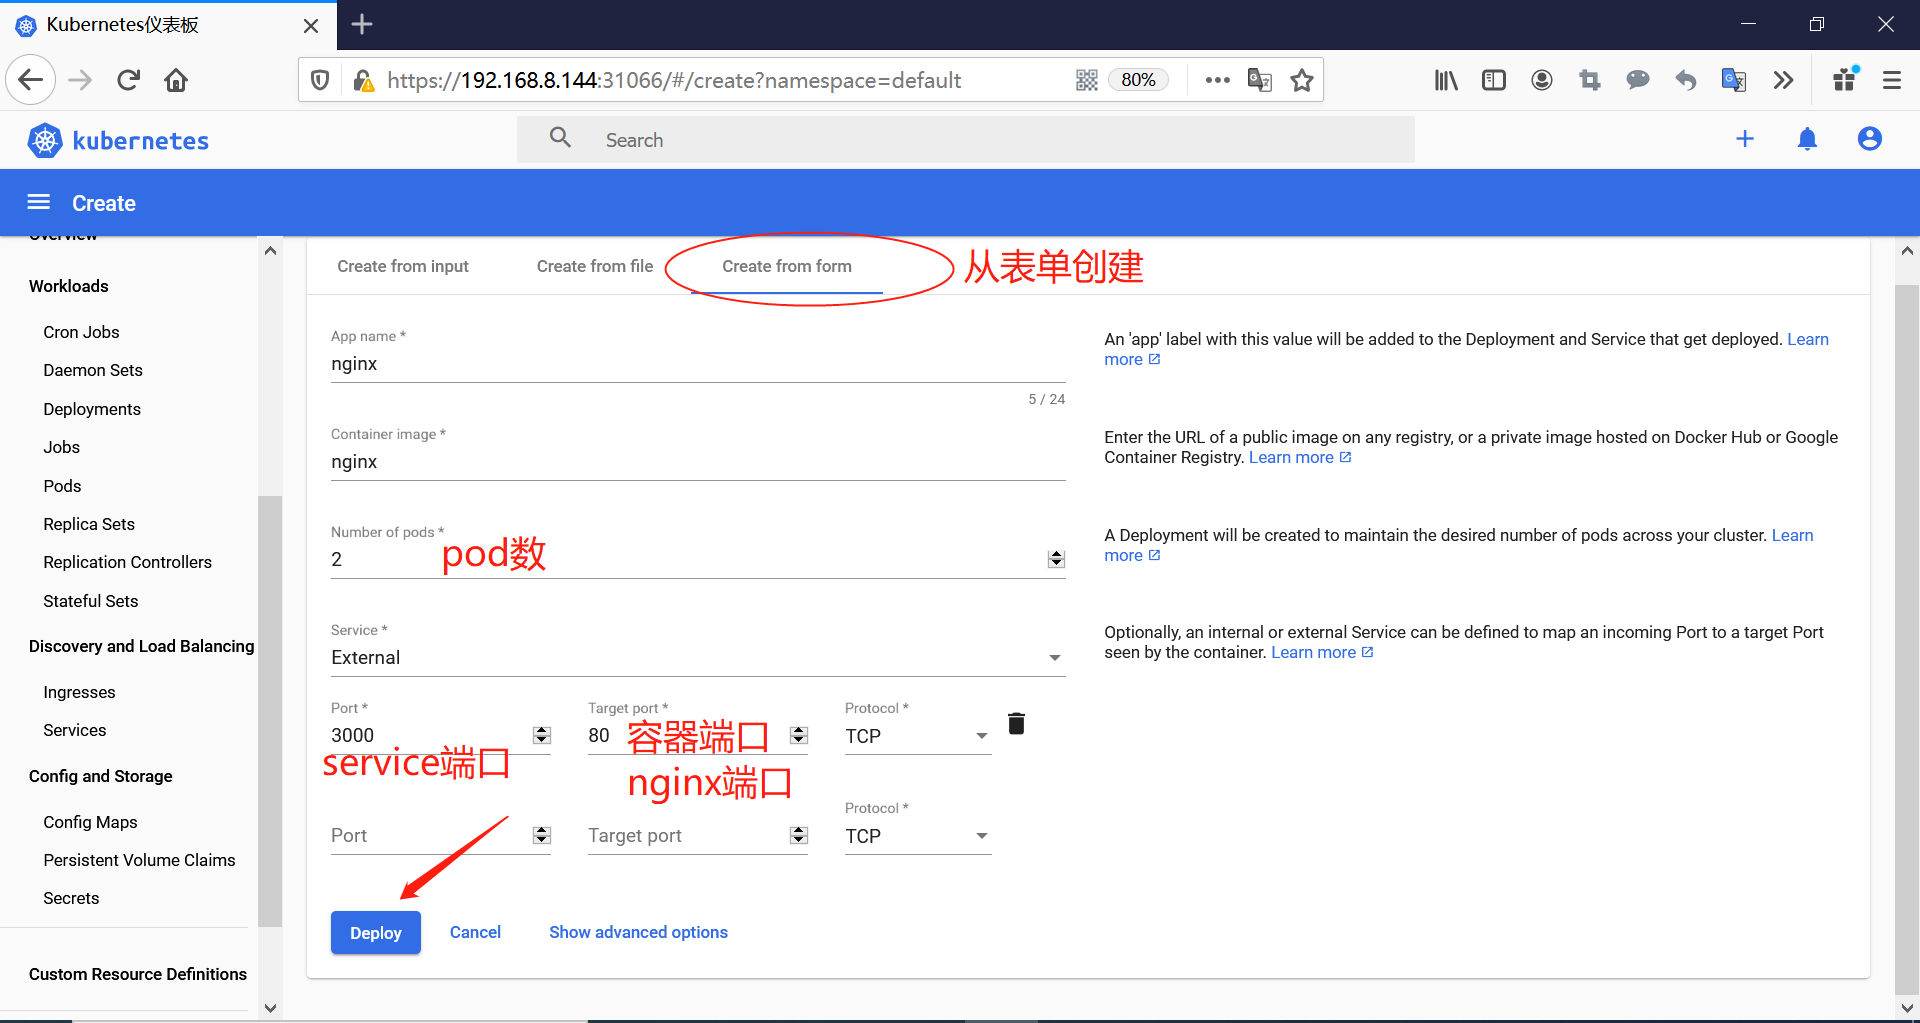Click the Cancel button
Viewport: 1920px width, 1023px height.
(475, 932)
